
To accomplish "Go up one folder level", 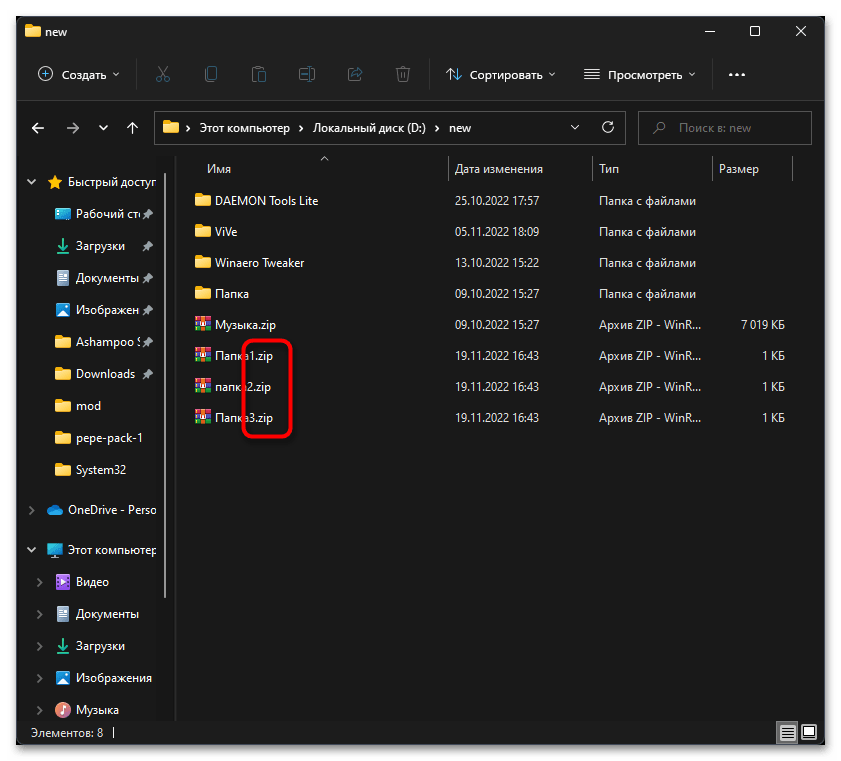I will coord(132,128).
